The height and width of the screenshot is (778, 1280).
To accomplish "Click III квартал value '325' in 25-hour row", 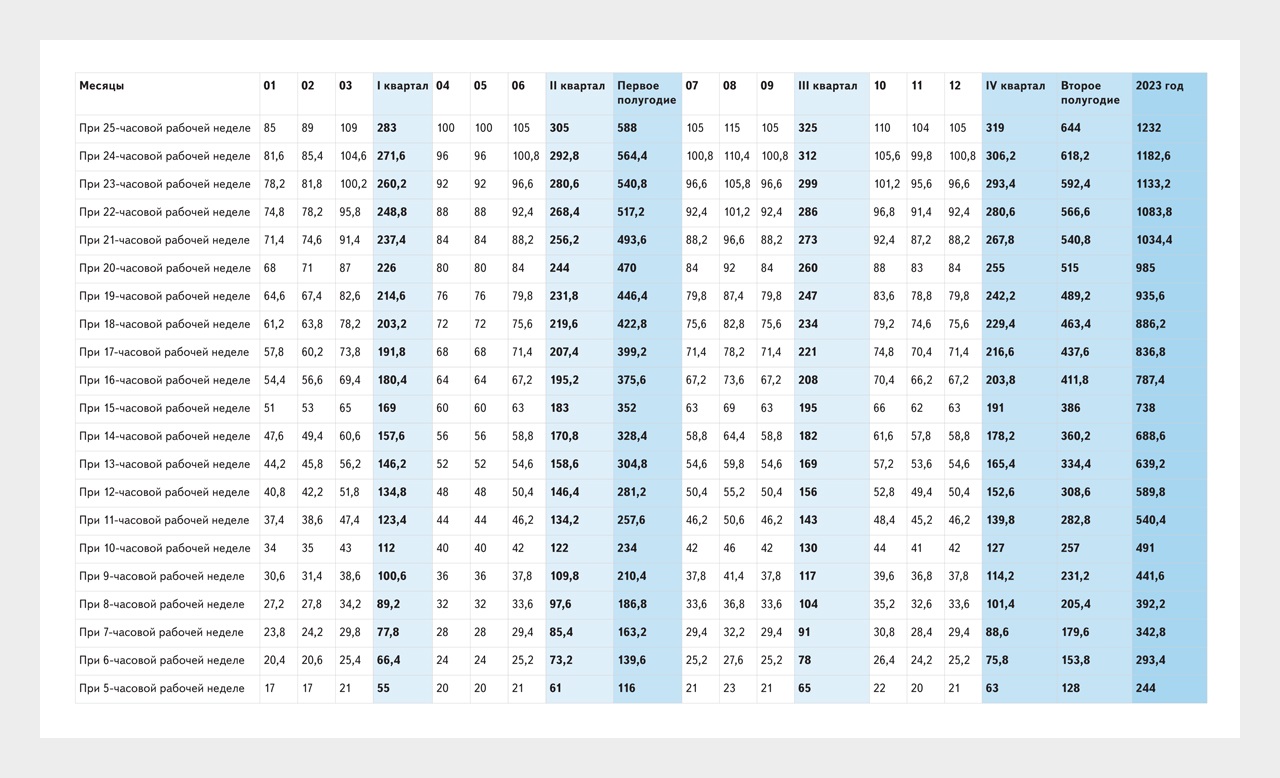I will (x=808, y=128).
